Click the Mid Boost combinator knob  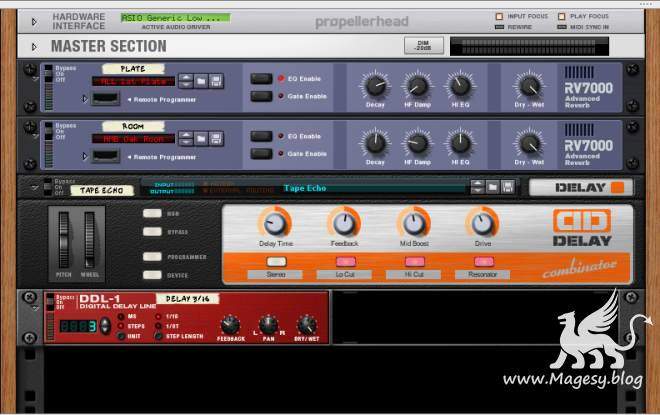coord(414,223)
